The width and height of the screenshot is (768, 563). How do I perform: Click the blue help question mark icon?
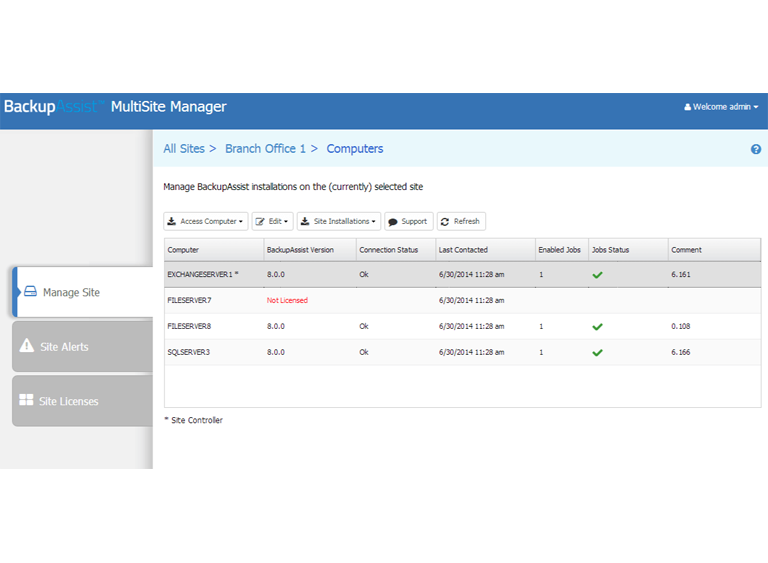[x=756, y=149]
